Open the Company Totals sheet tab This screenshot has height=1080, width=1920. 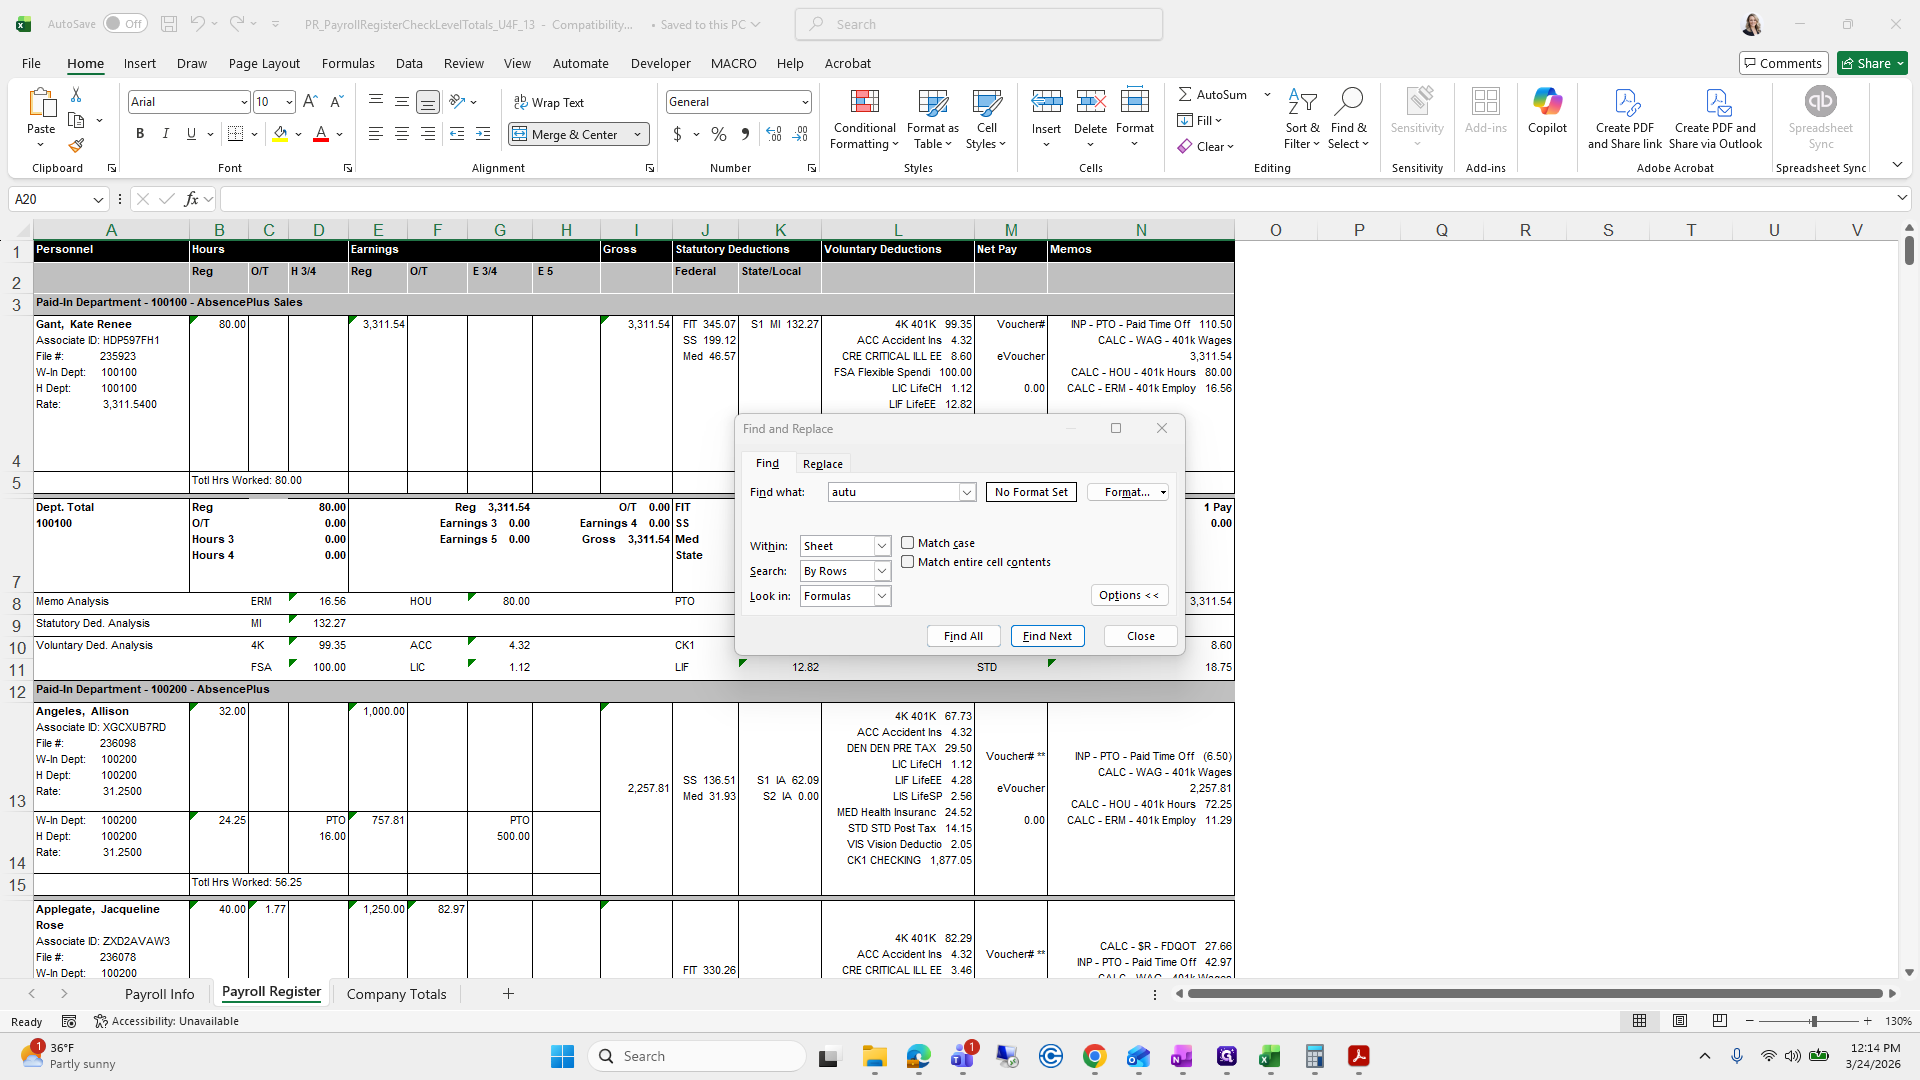pos(396,994)
